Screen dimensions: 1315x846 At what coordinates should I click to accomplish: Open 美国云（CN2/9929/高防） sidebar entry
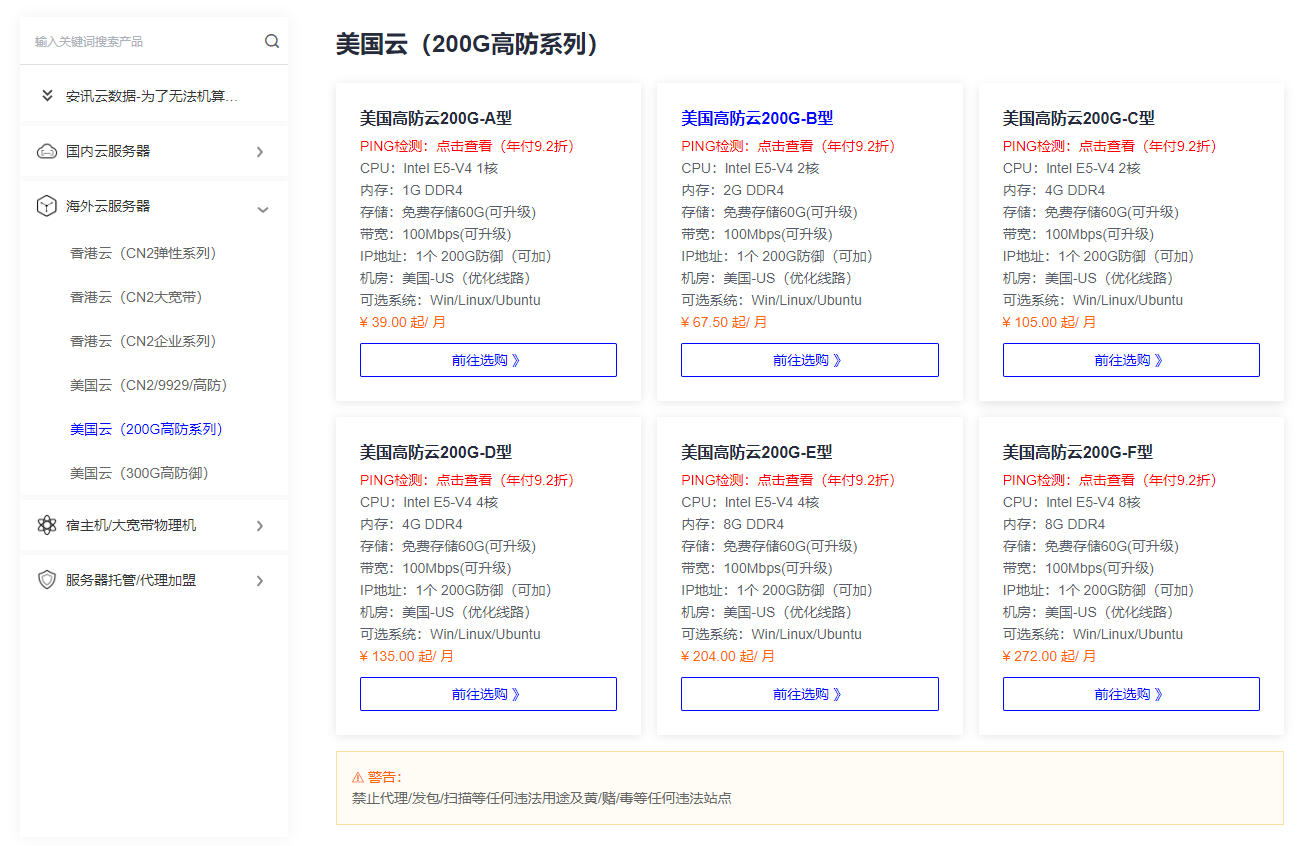click(149, 385)
